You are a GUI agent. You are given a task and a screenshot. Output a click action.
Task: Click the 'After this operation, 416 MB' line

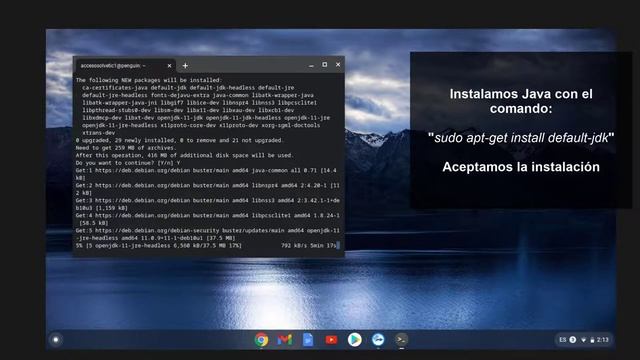(x=184, y=155)
